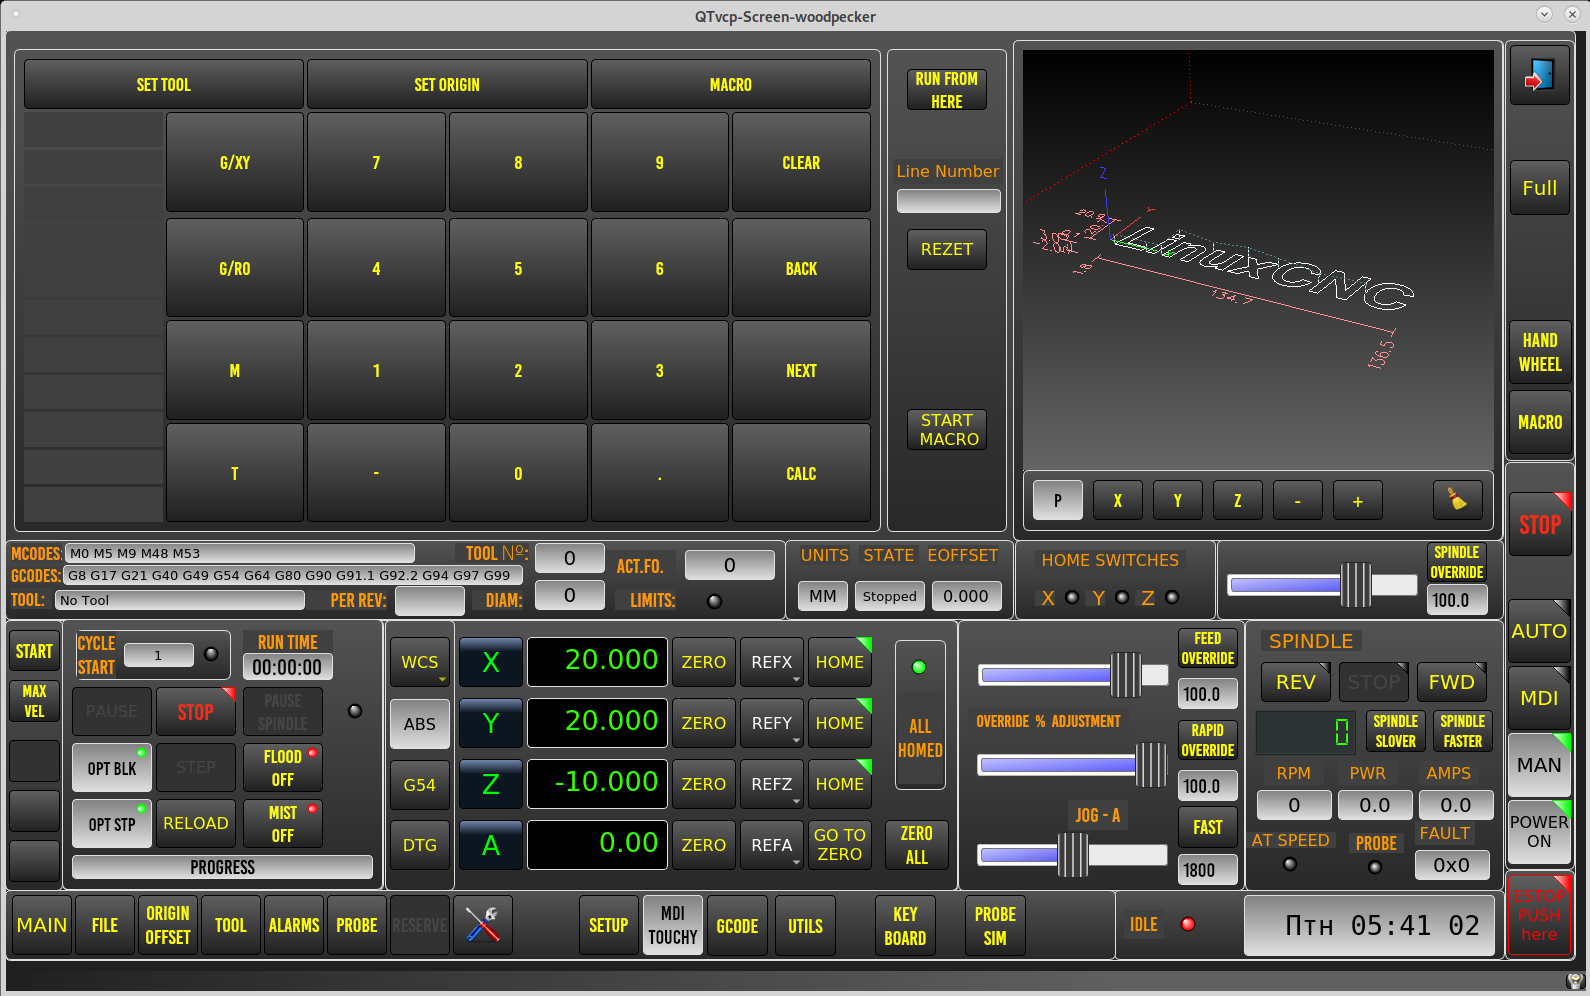Toggle OPT STP optional stop
Image resolution: width=1590 pixels, height=996 pixels.
click(x=112, y=824)
